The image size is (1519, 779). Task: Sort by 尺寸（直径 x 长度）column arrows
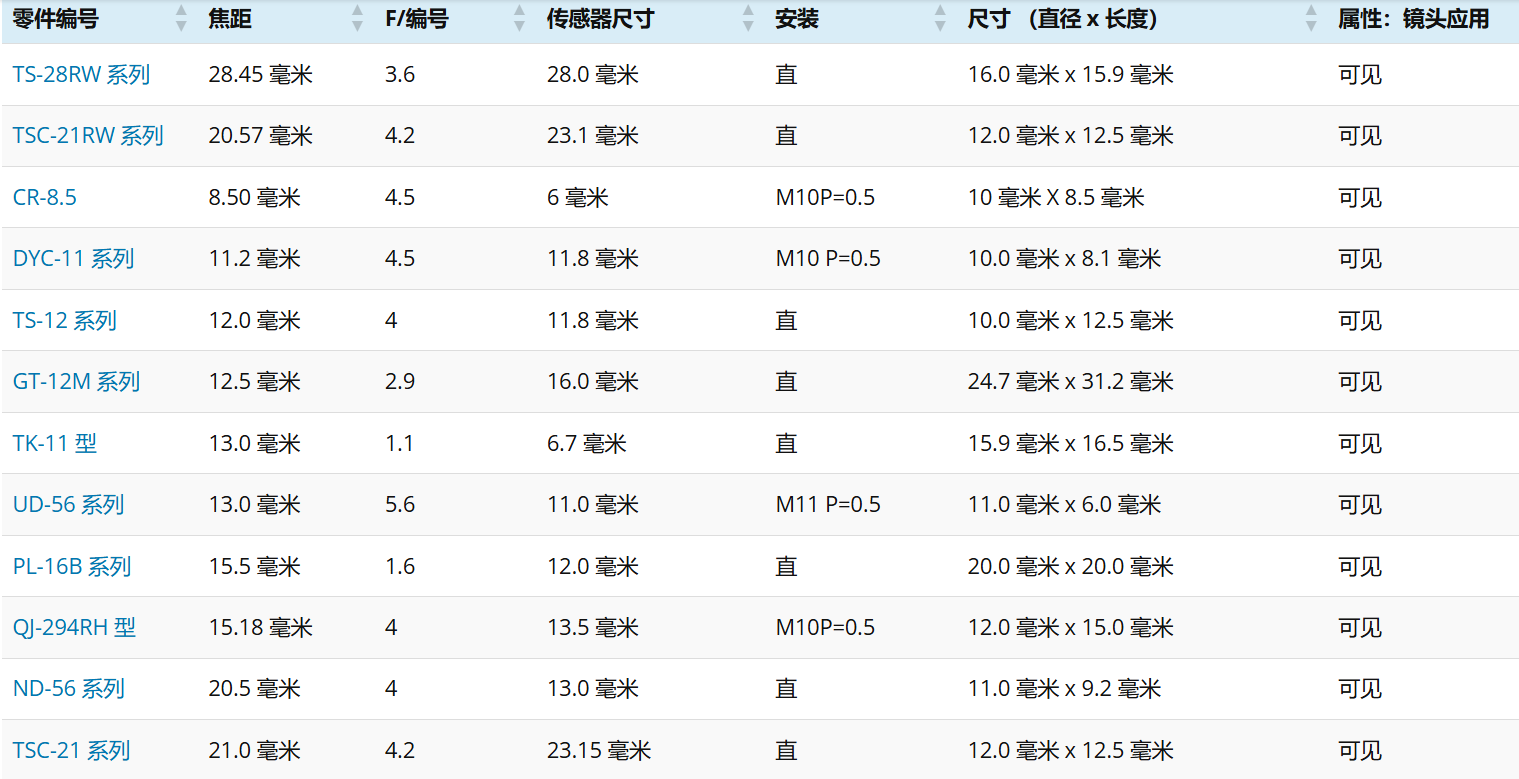click(x=1311, y=18)
